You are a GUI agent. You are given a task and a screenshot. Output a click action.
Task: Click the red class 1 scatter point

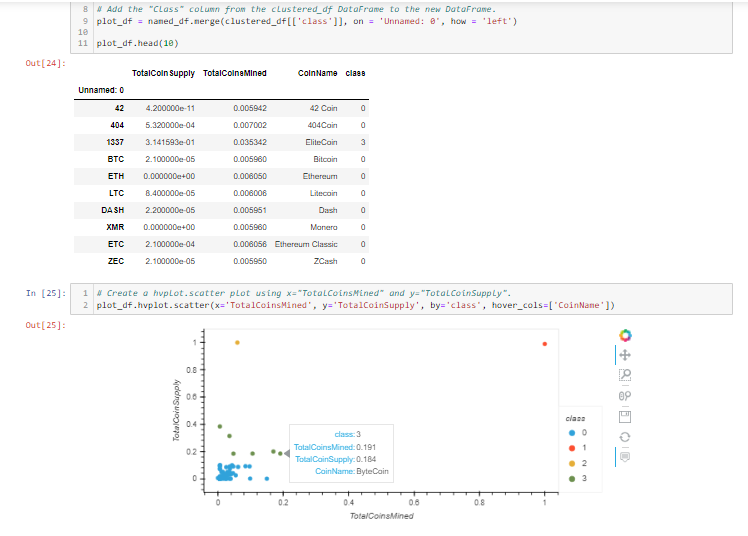(x=545, y=344)
